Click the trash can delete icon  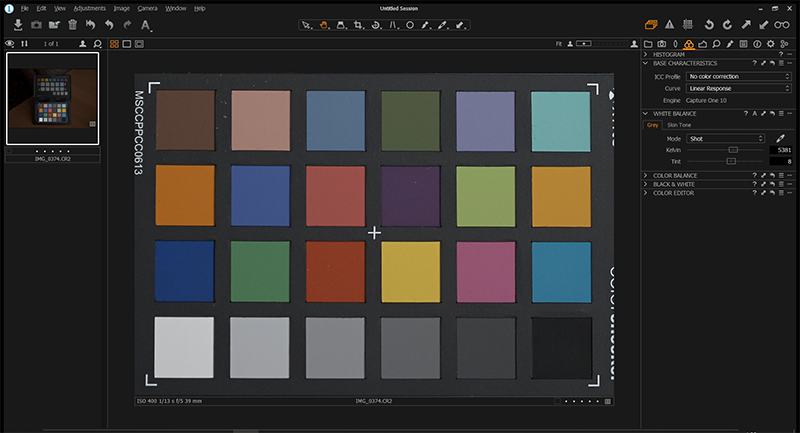[72, 24]
